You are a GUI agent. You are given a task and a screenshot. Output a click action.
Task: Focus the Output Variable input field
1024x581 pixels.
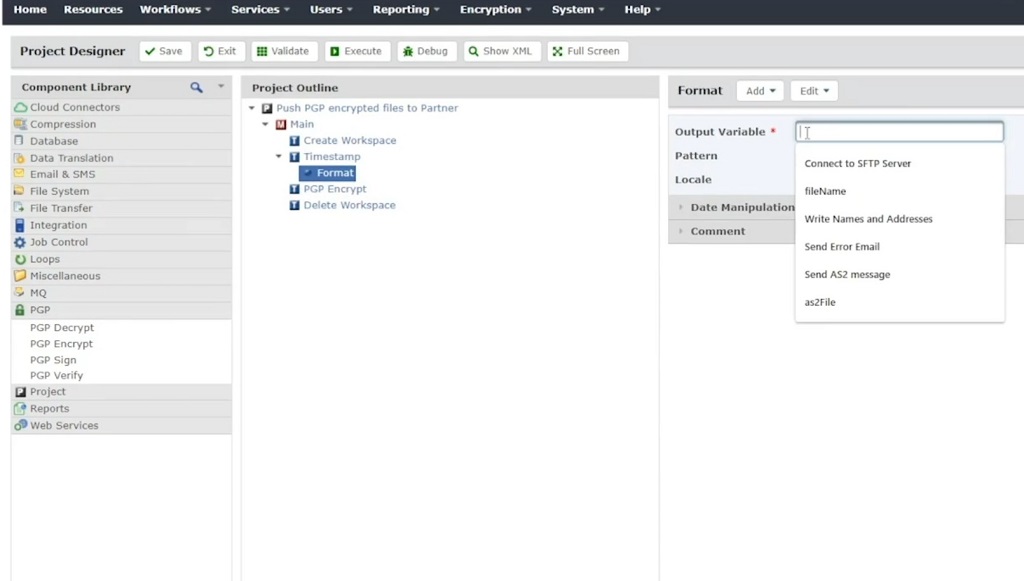(x=899, y=132)
